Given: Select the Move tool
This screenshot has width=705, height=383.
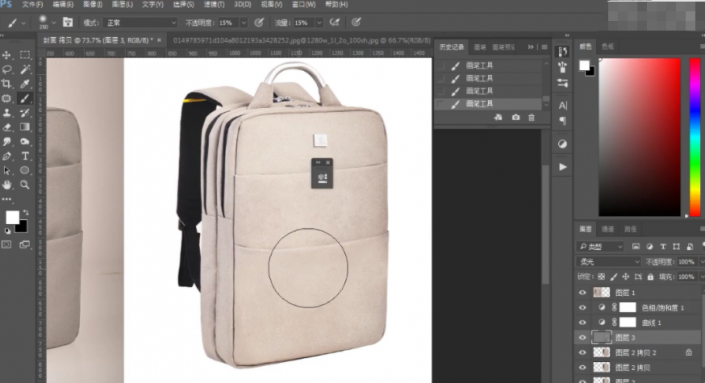Looking at the screenshot, I should coord(7,55).
